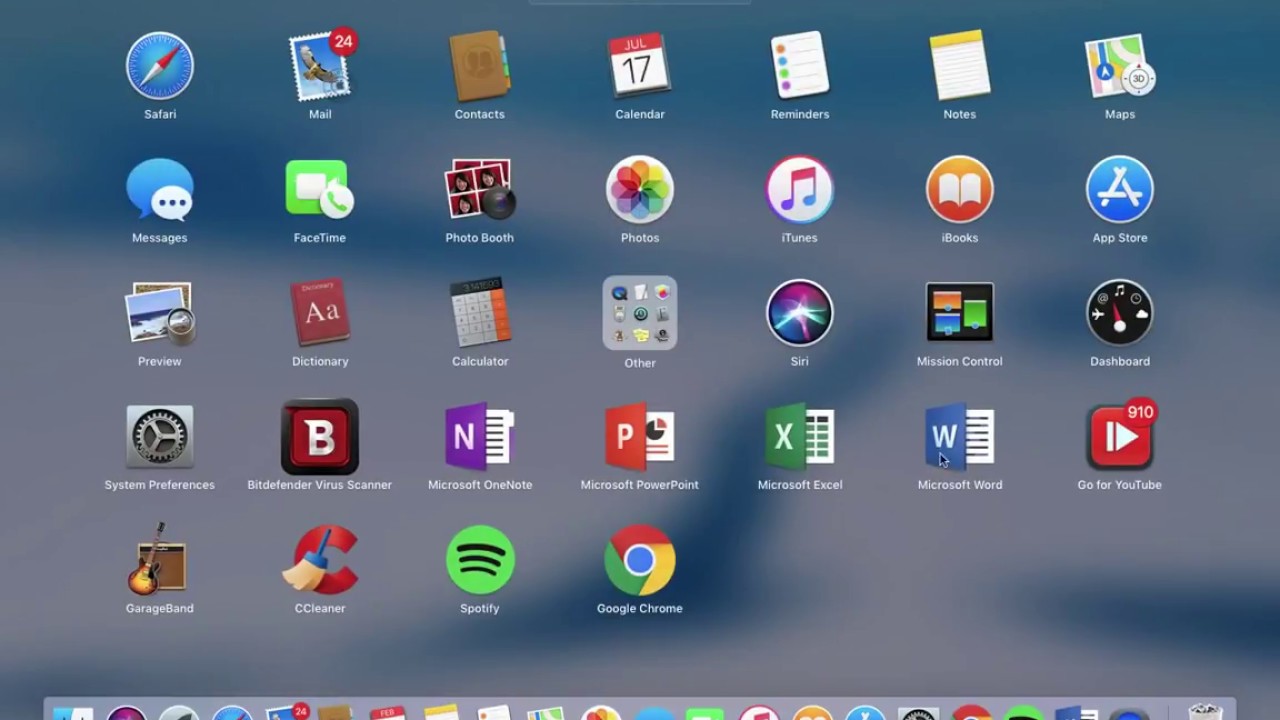The width and height of the screenshot is (1280, 720).
Task: Launch the Preview app
Action: (160, 314)
